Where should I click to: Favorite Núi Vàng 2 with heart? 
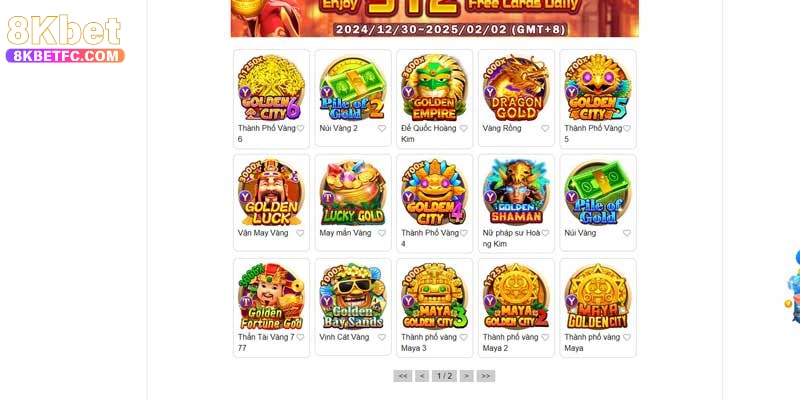(x=382, y=129)
